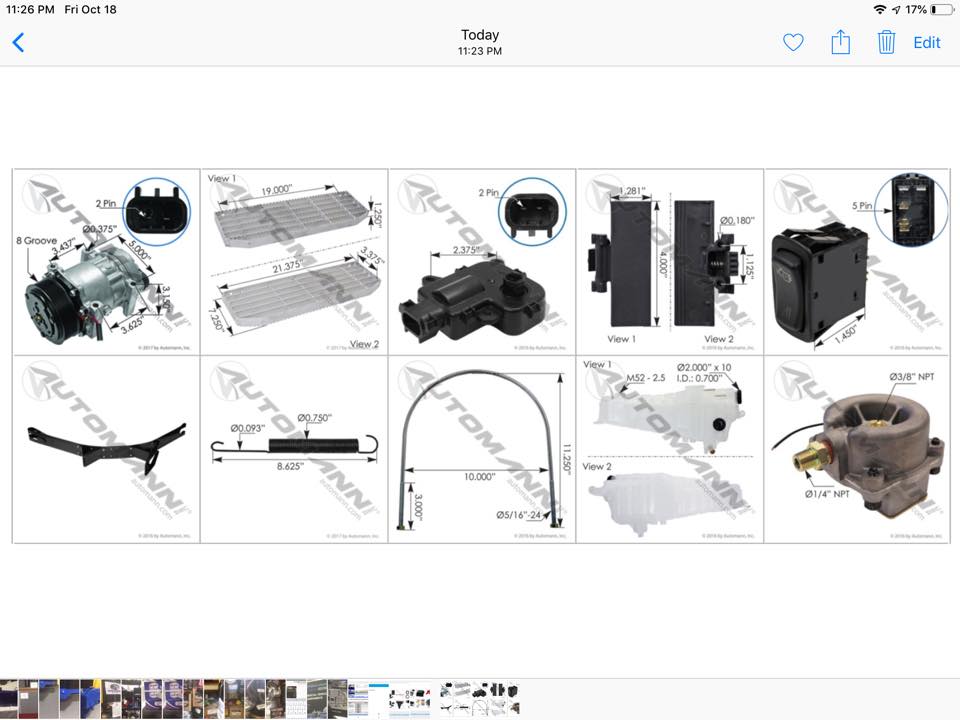Go back using the blue chevron
This screenshot has height=720, width=960.
pos(18,43)
